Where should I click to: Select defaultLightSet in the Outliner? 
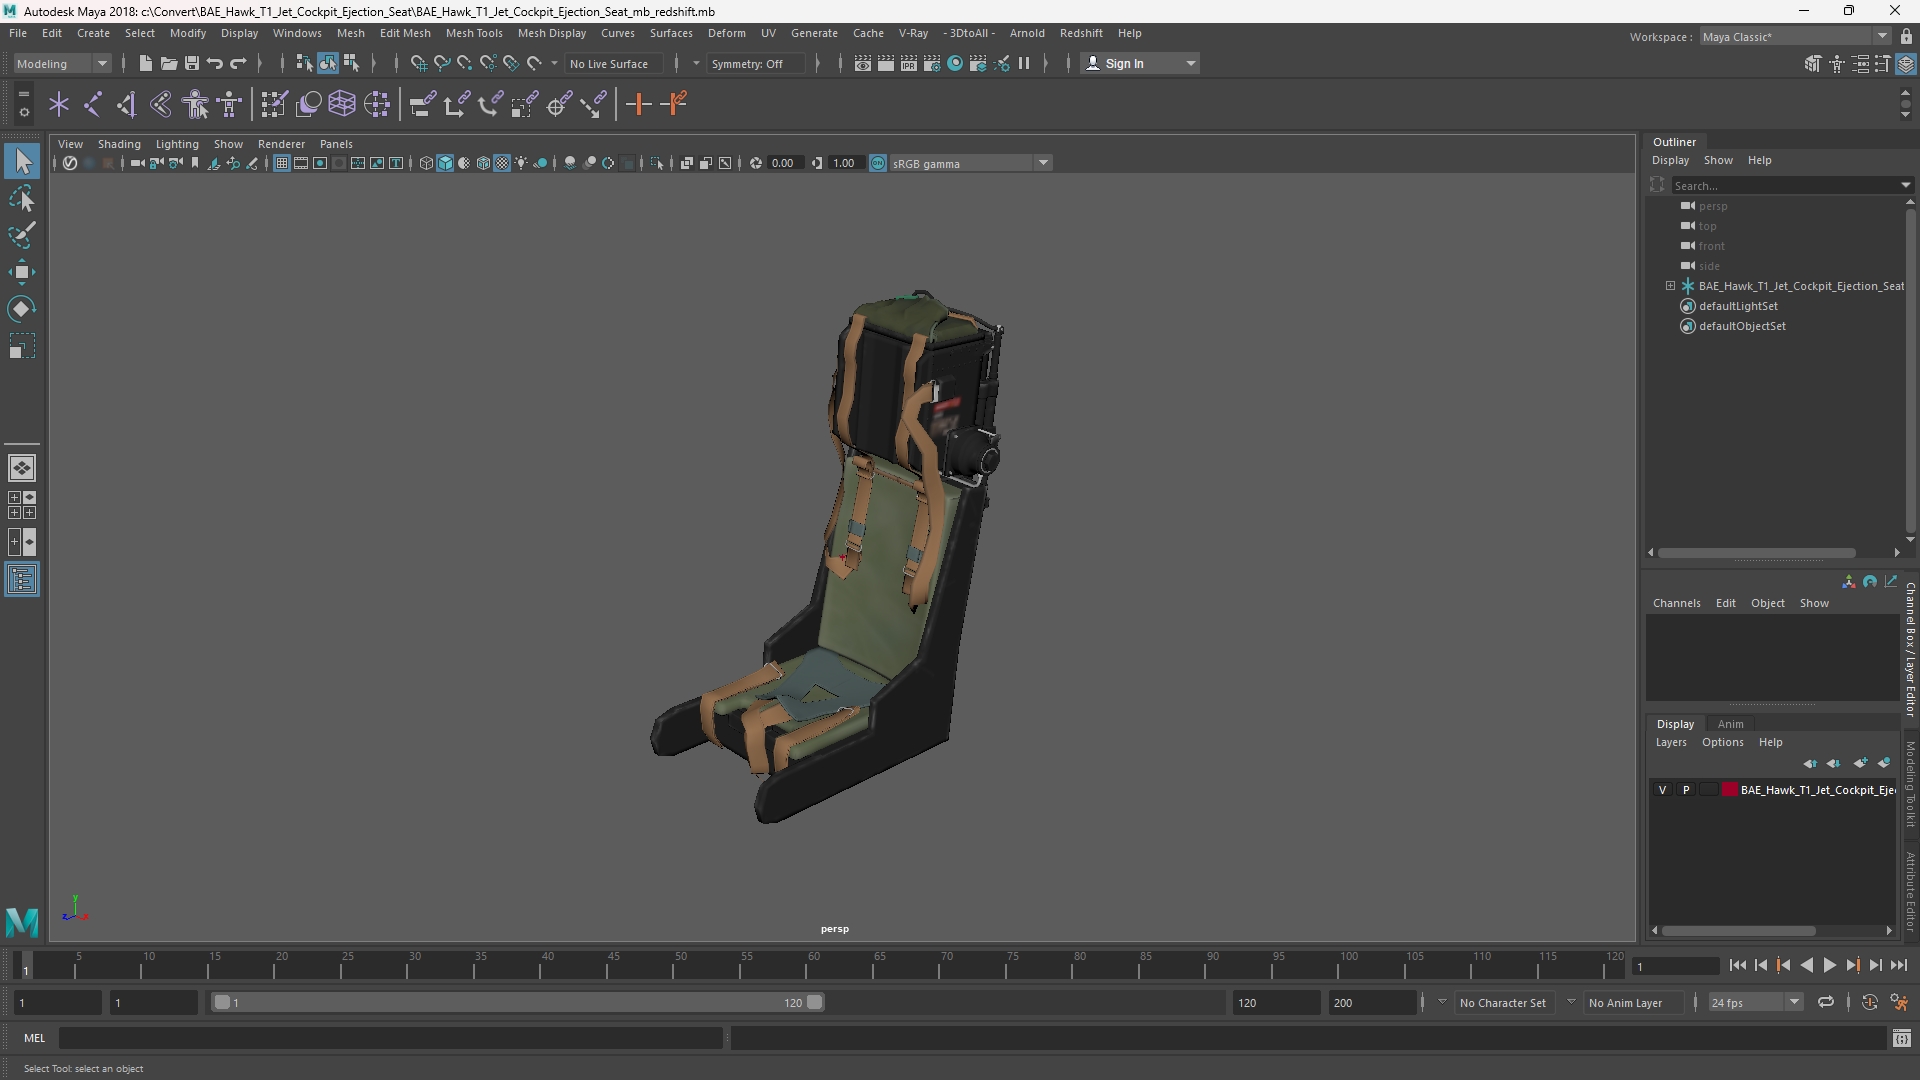click(1738, 306)
